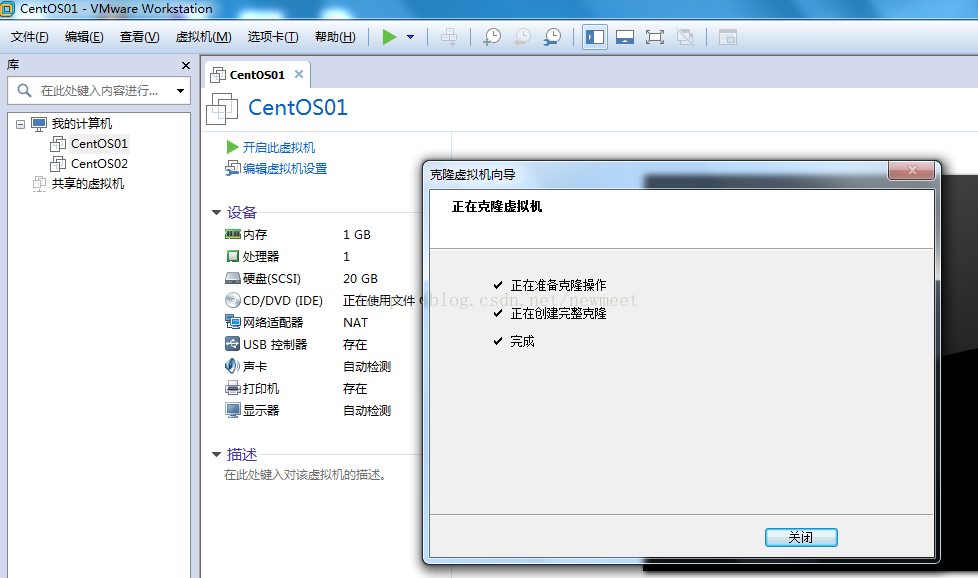Click the 网络适配器 network adapter icon
This screenshot has height=578, width=978.
(233, 322)
